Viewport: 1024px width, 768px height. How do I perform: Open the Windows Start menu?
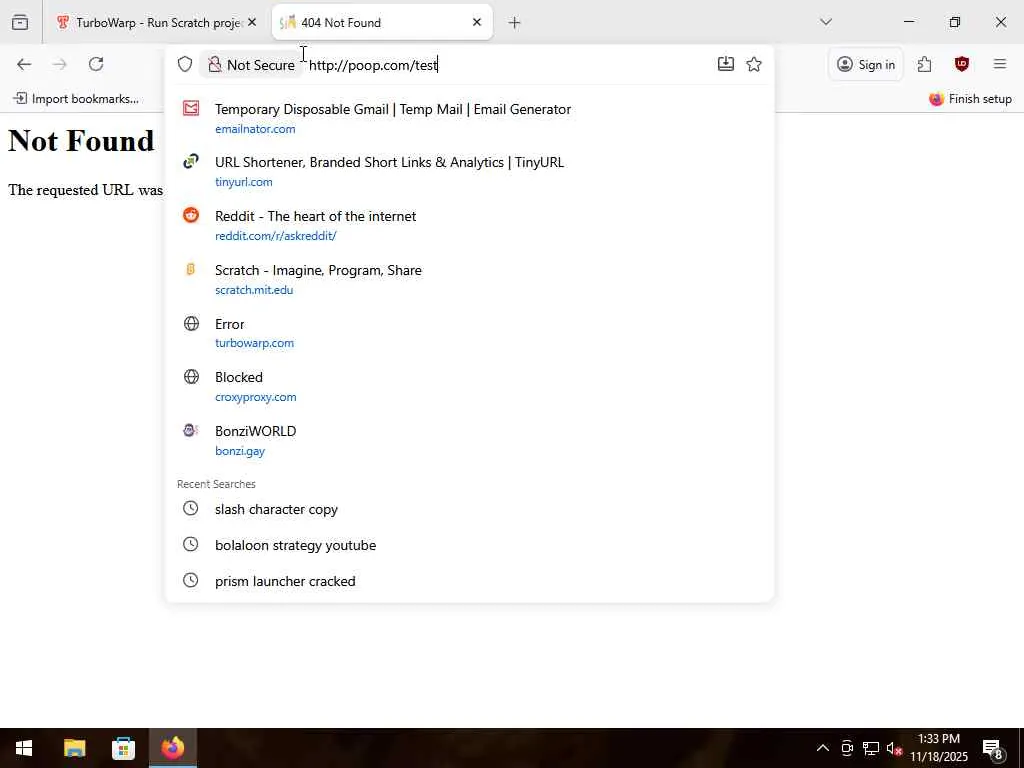[x=24, y=748]
